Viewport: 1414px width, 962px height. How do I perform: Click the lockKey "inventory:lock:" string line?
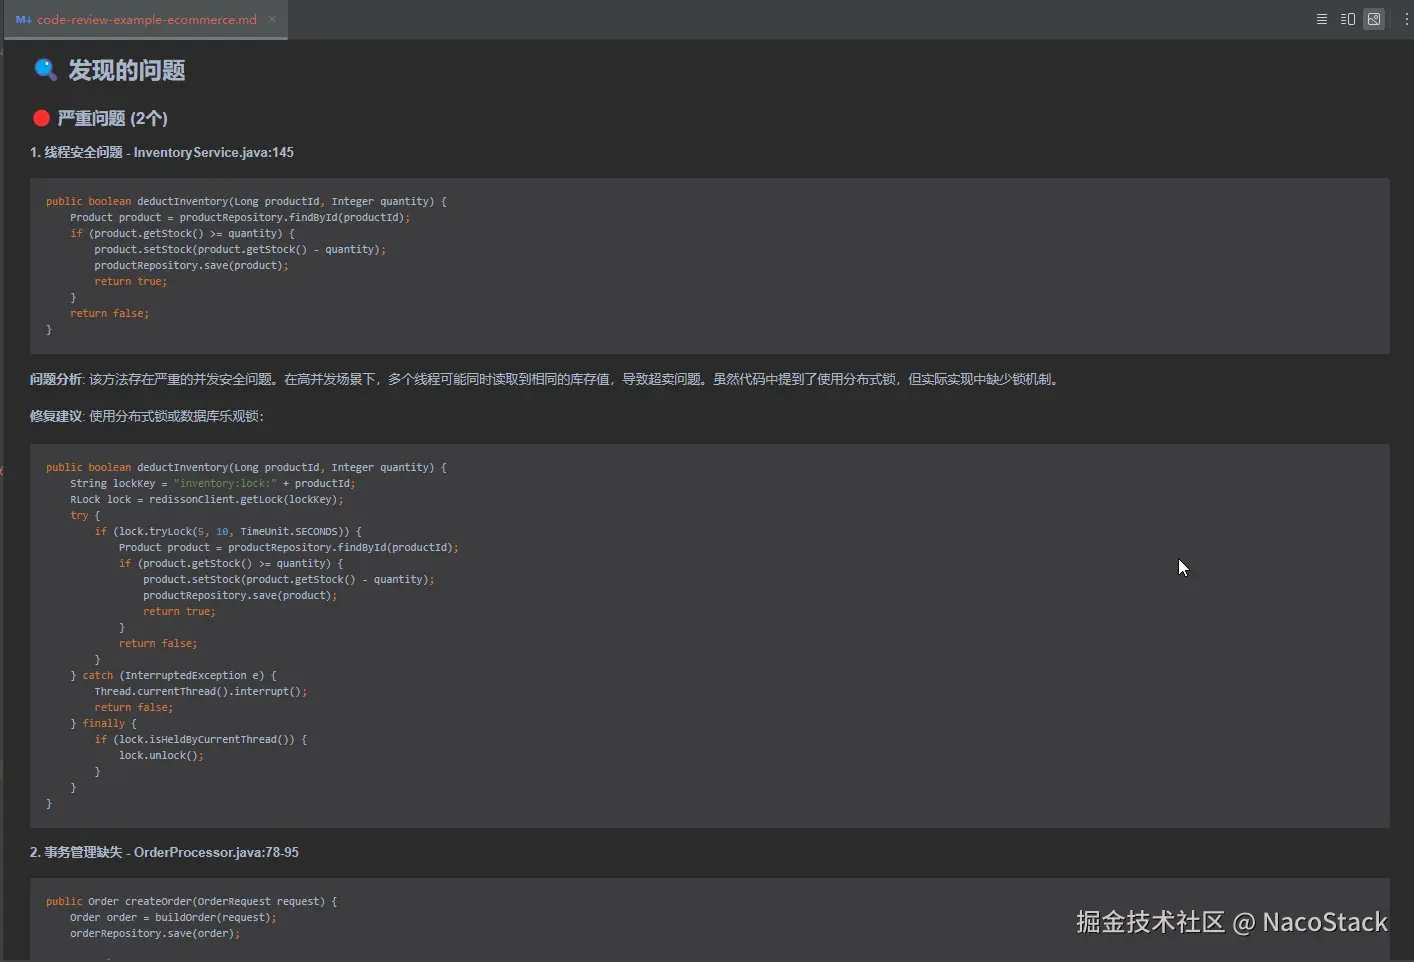213,483
